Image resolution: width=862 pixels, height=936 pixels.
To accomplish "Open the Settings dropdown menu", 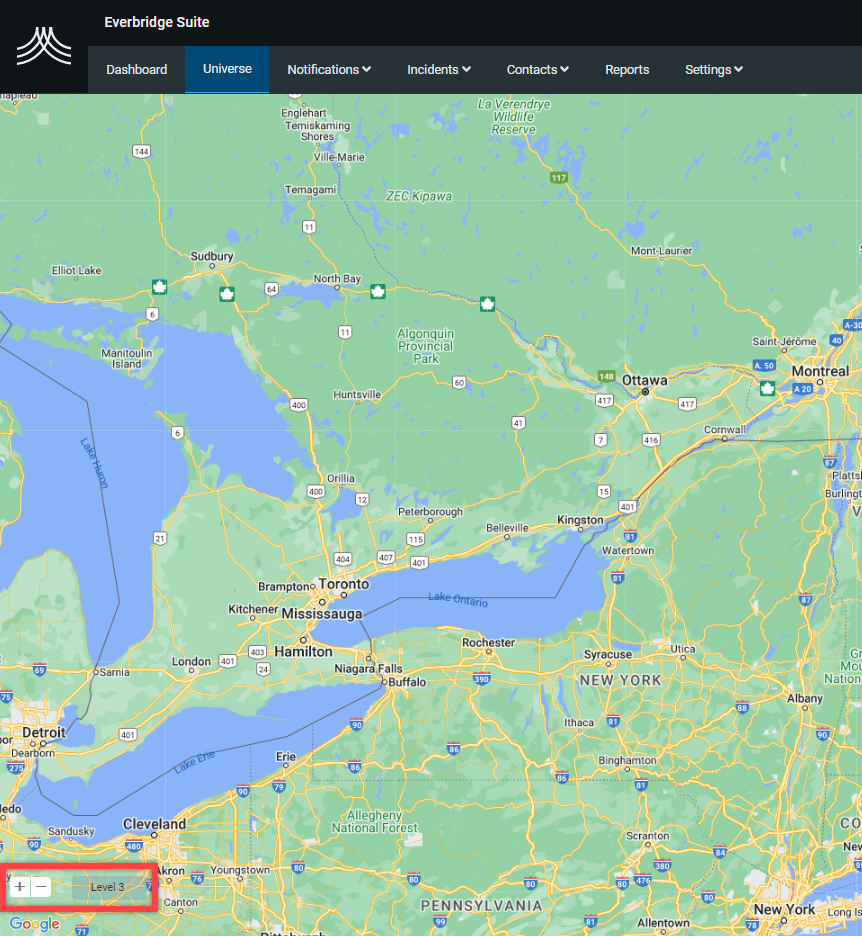I will coord(714,70).
